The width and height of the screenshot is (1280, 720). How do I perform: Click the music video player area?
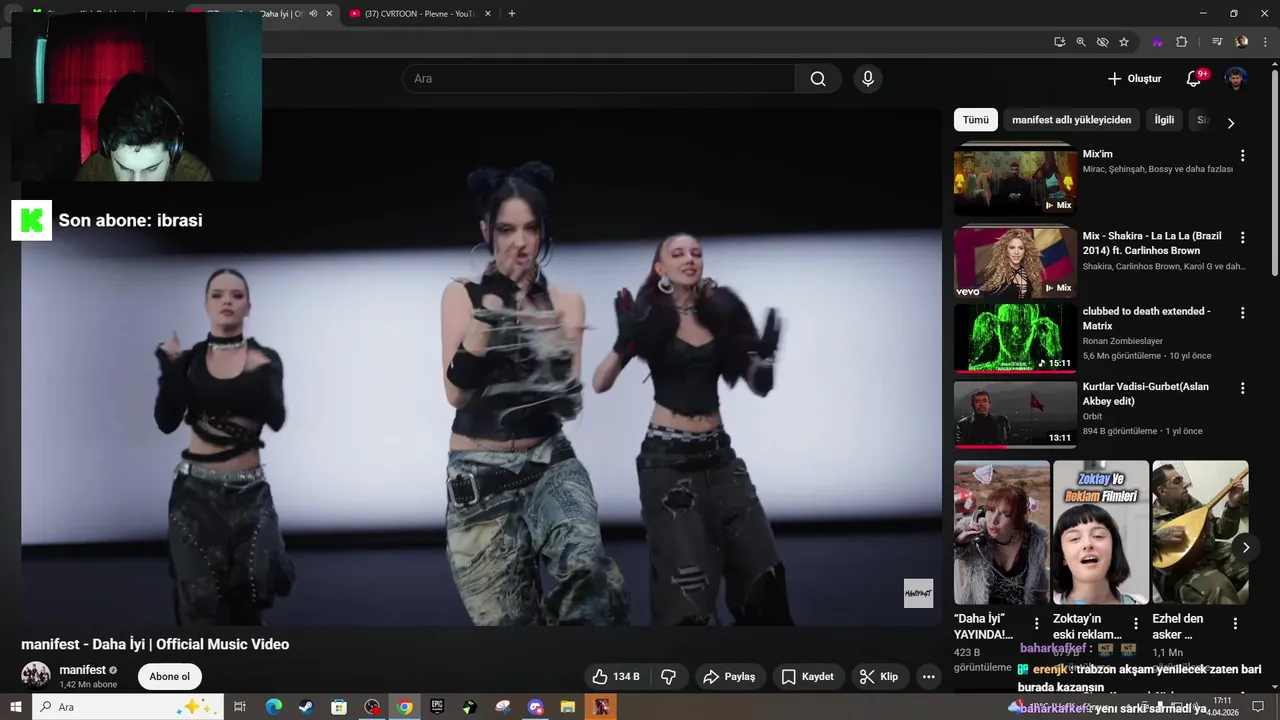tap(481, 367)
